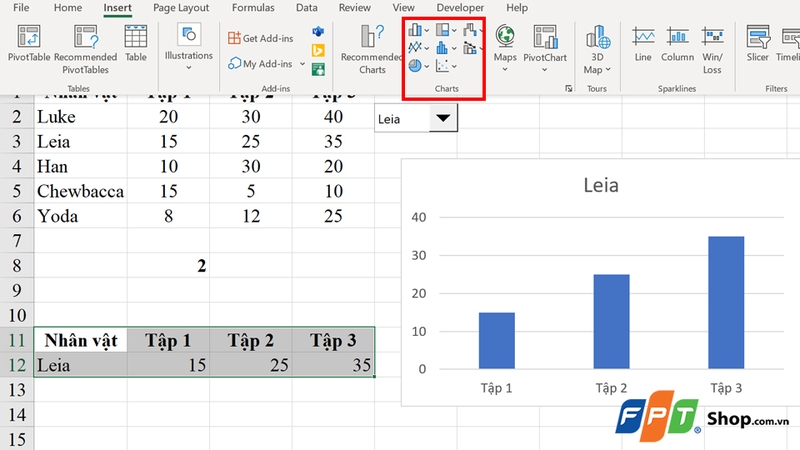The width and height of the screenshot is (800, 450).
Task: Insert a Slicer filter
Action: 758,44
